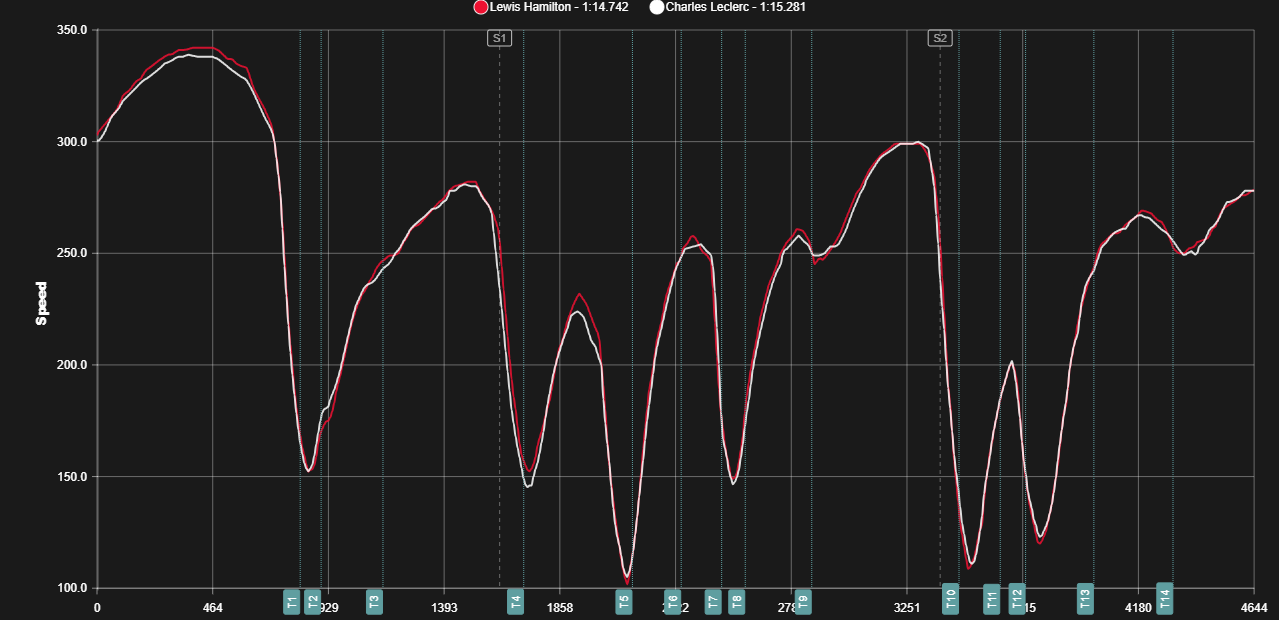Click the 350.0 speed axis label
The image size is (1279, 620).
point(73,30)
